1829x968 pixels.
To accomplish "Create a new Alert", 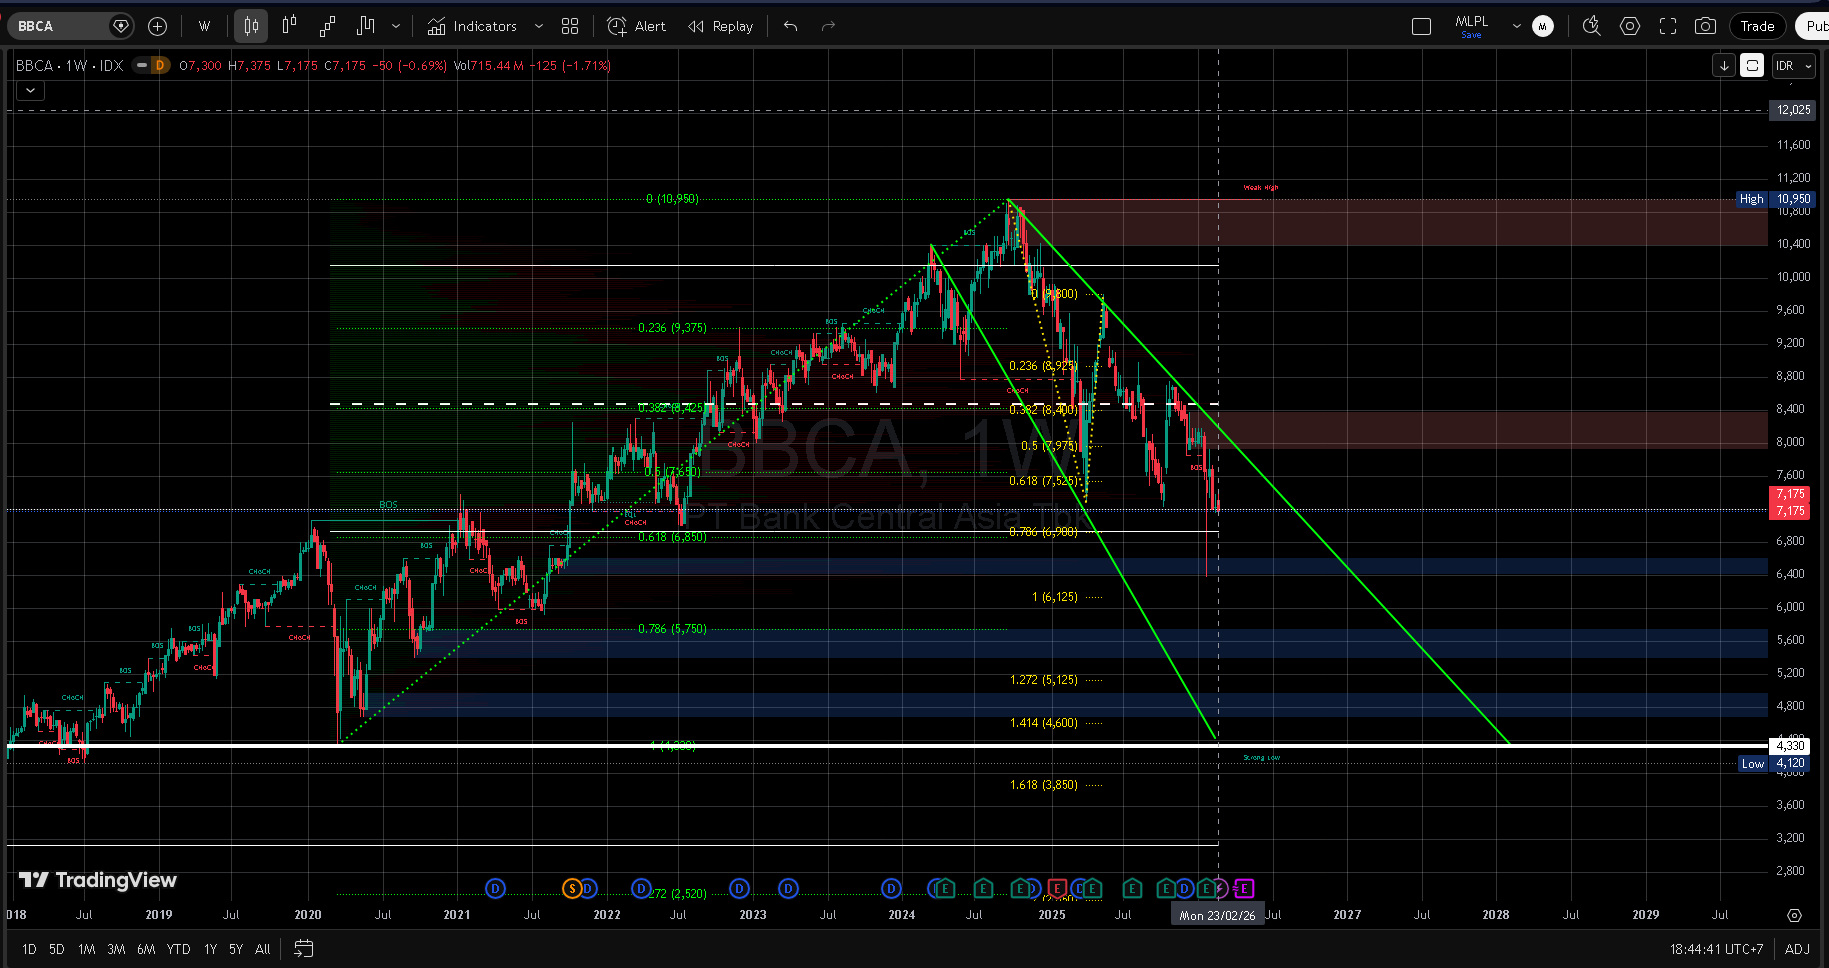I will 637,26.
